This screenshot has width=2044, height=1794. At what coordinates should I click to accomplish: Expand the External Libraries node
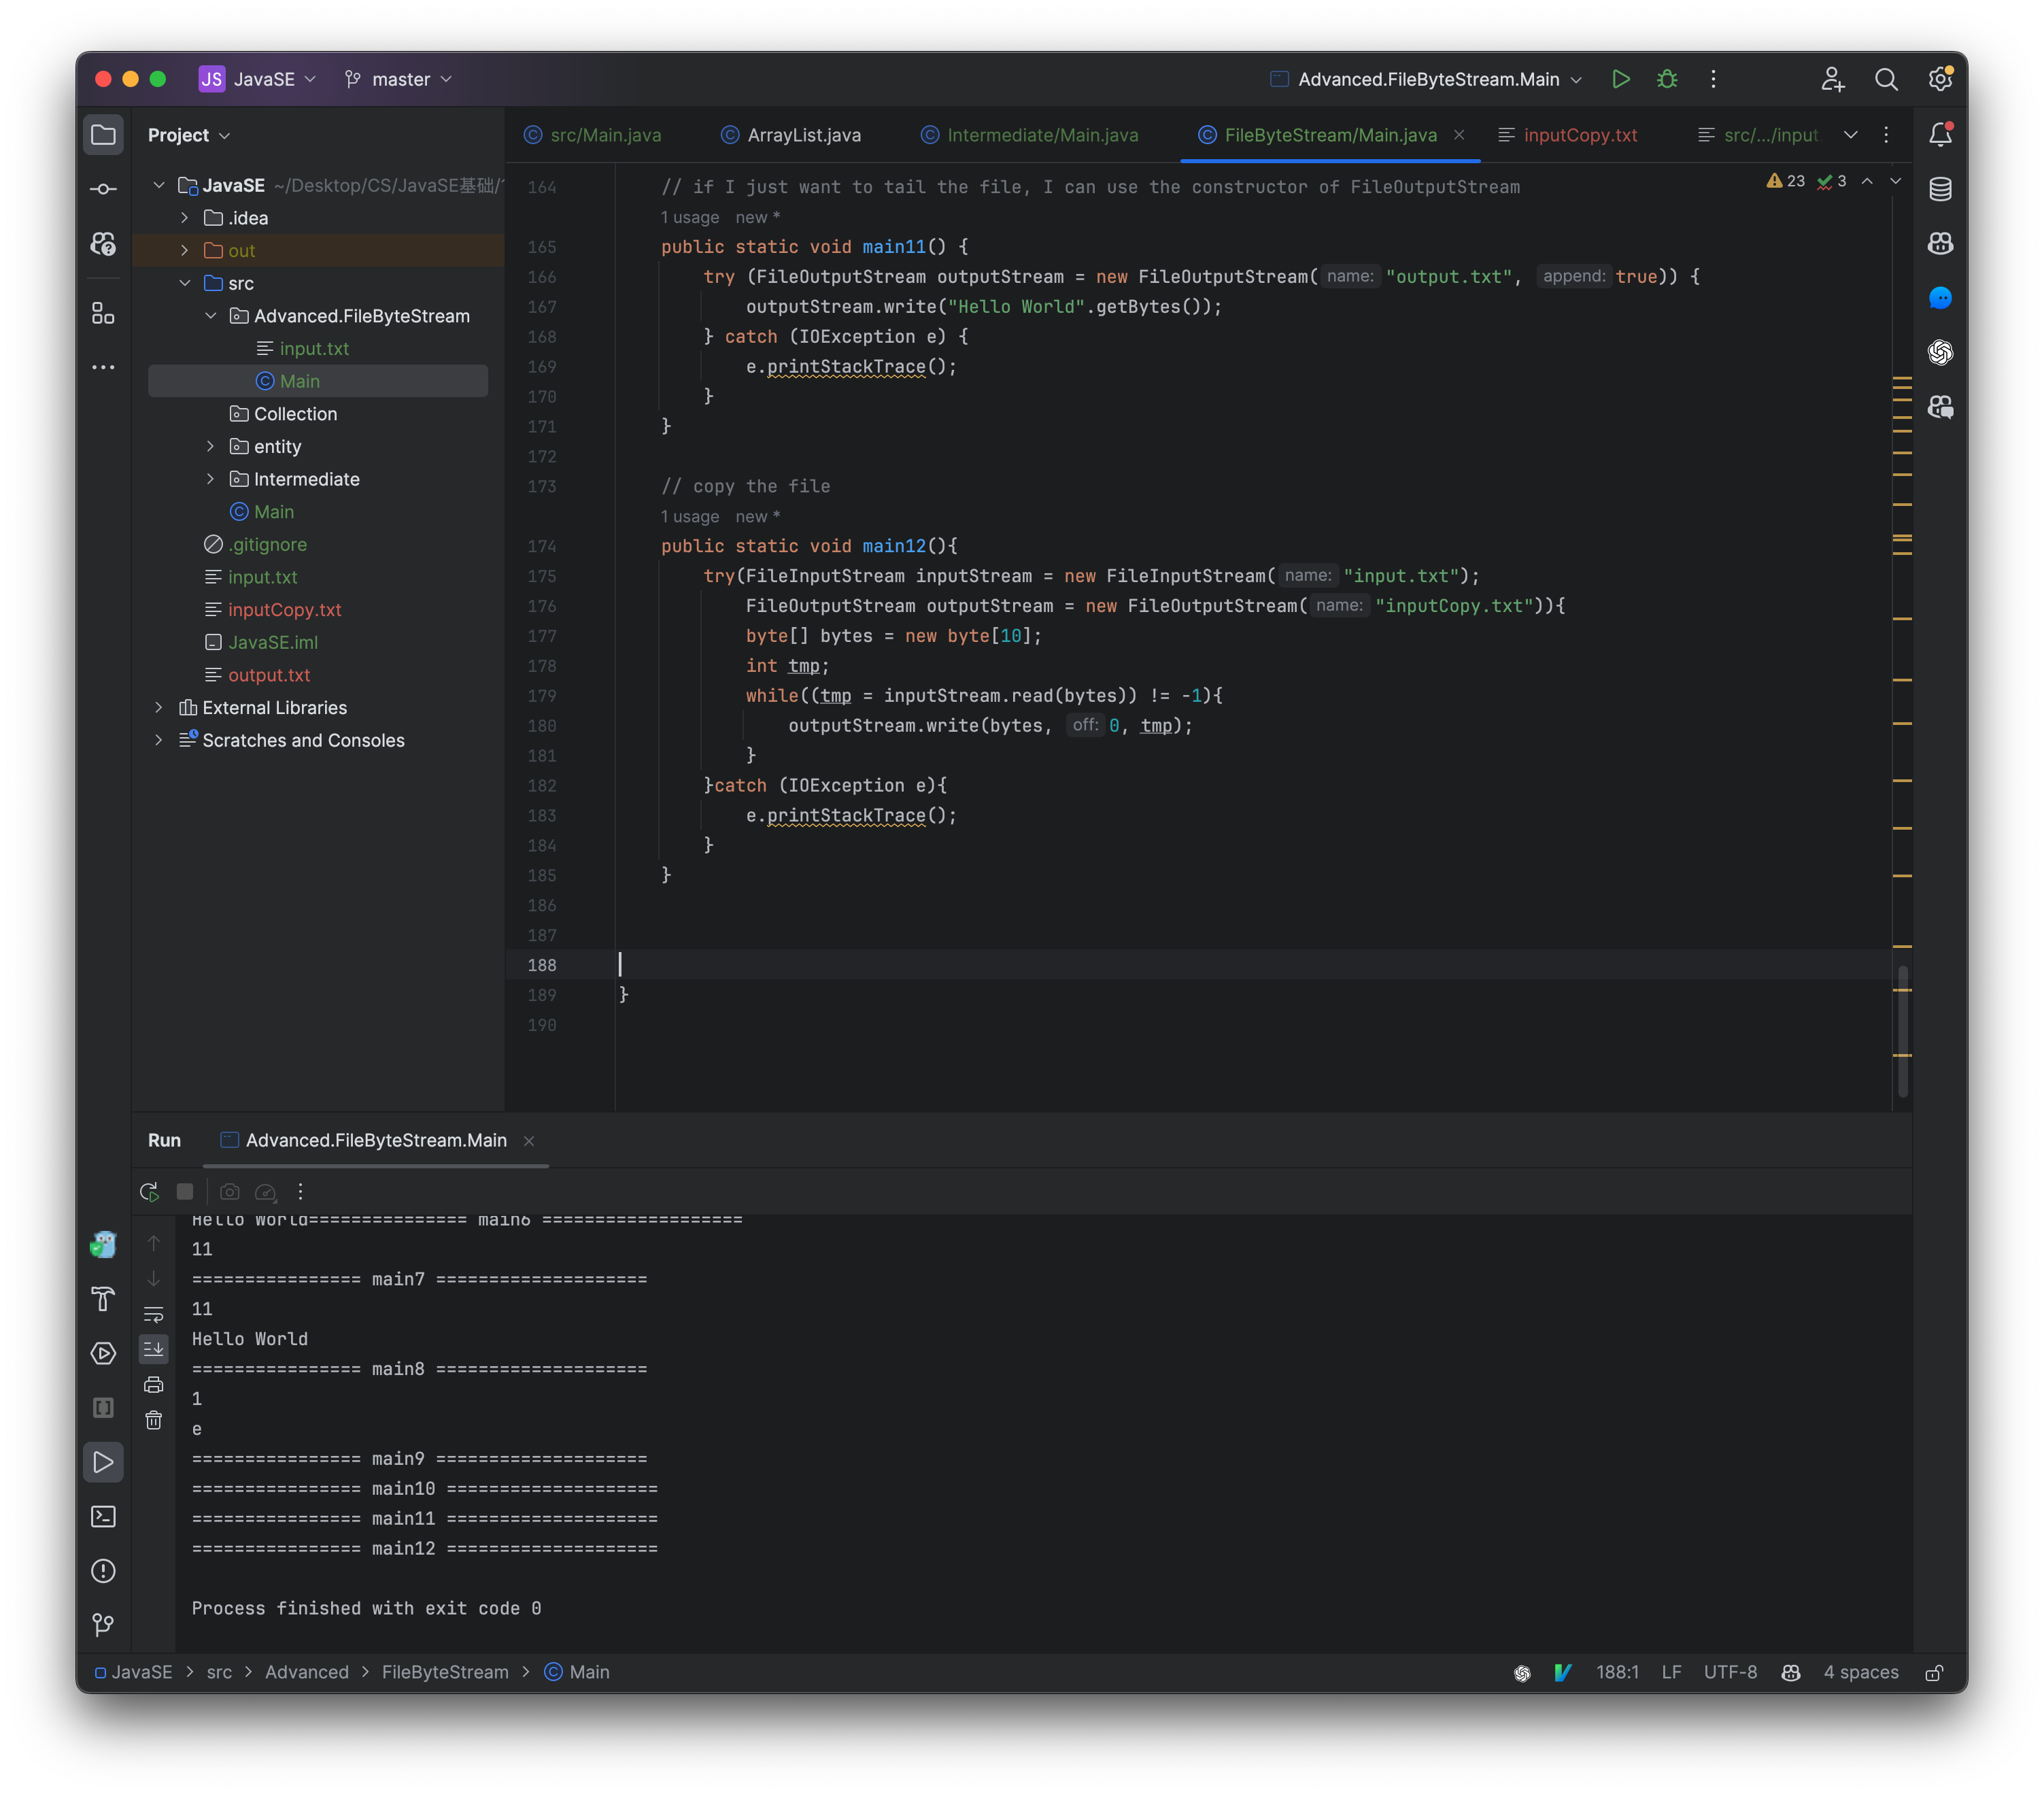(160, 707)
